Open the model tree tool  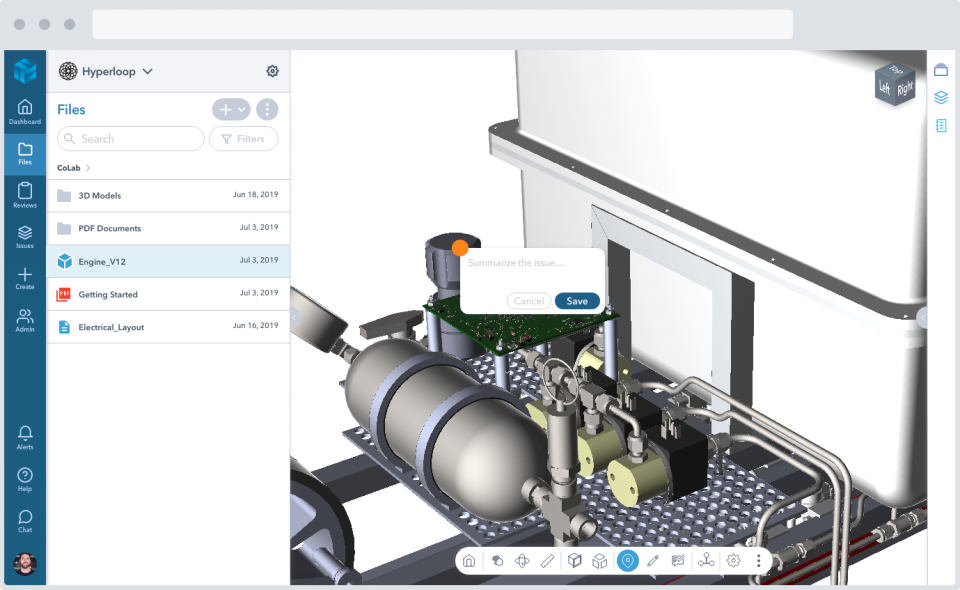pyautogui.click(x=706, y=561)
